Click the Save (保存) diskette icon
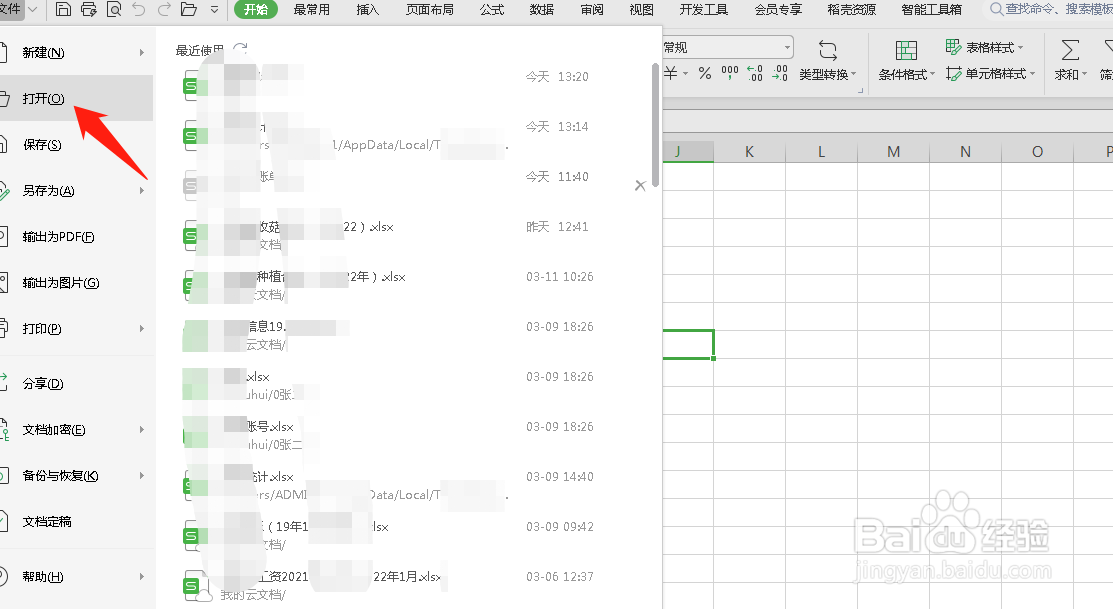The width and height of the screenshot is (1113, 609). coord(65,9)
